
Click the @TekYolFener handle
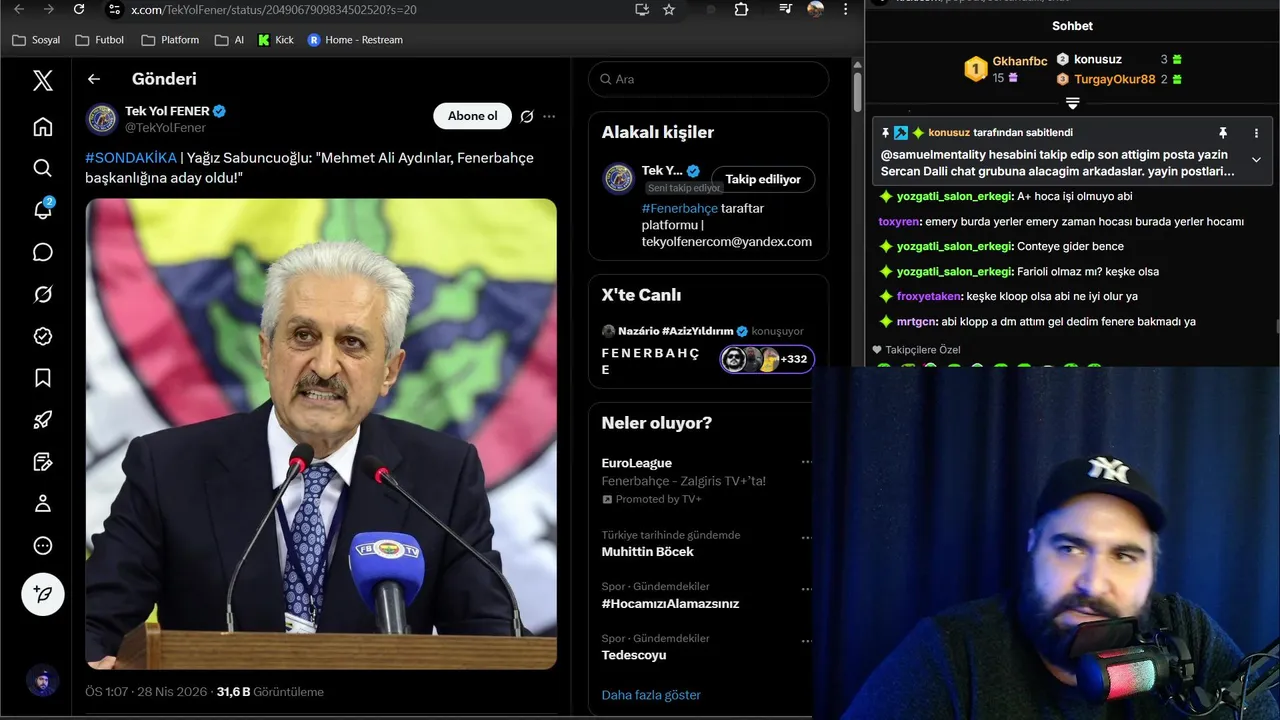(x=165, y=128)
